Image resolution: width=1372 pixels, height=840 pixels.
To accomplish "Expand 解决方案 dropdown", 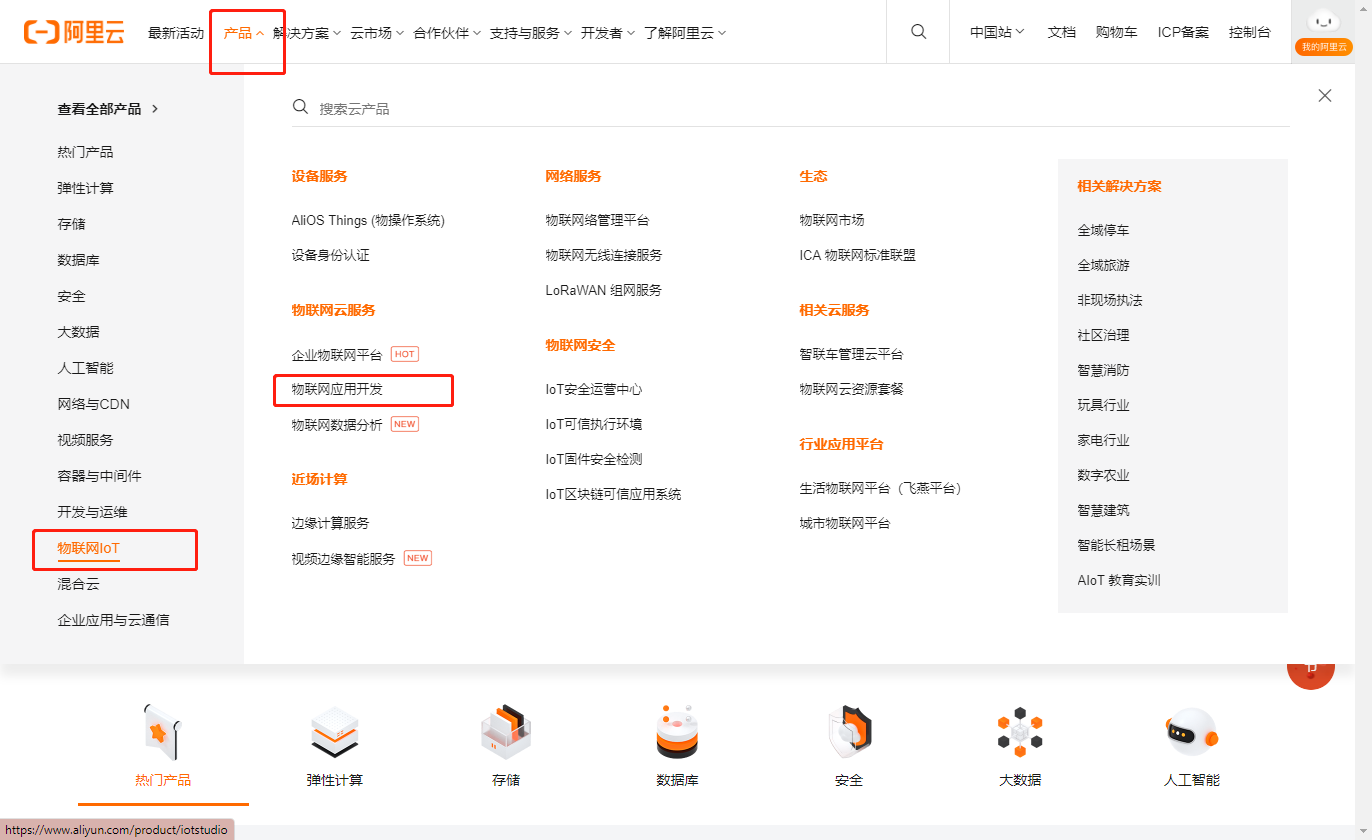I will 308,33.
